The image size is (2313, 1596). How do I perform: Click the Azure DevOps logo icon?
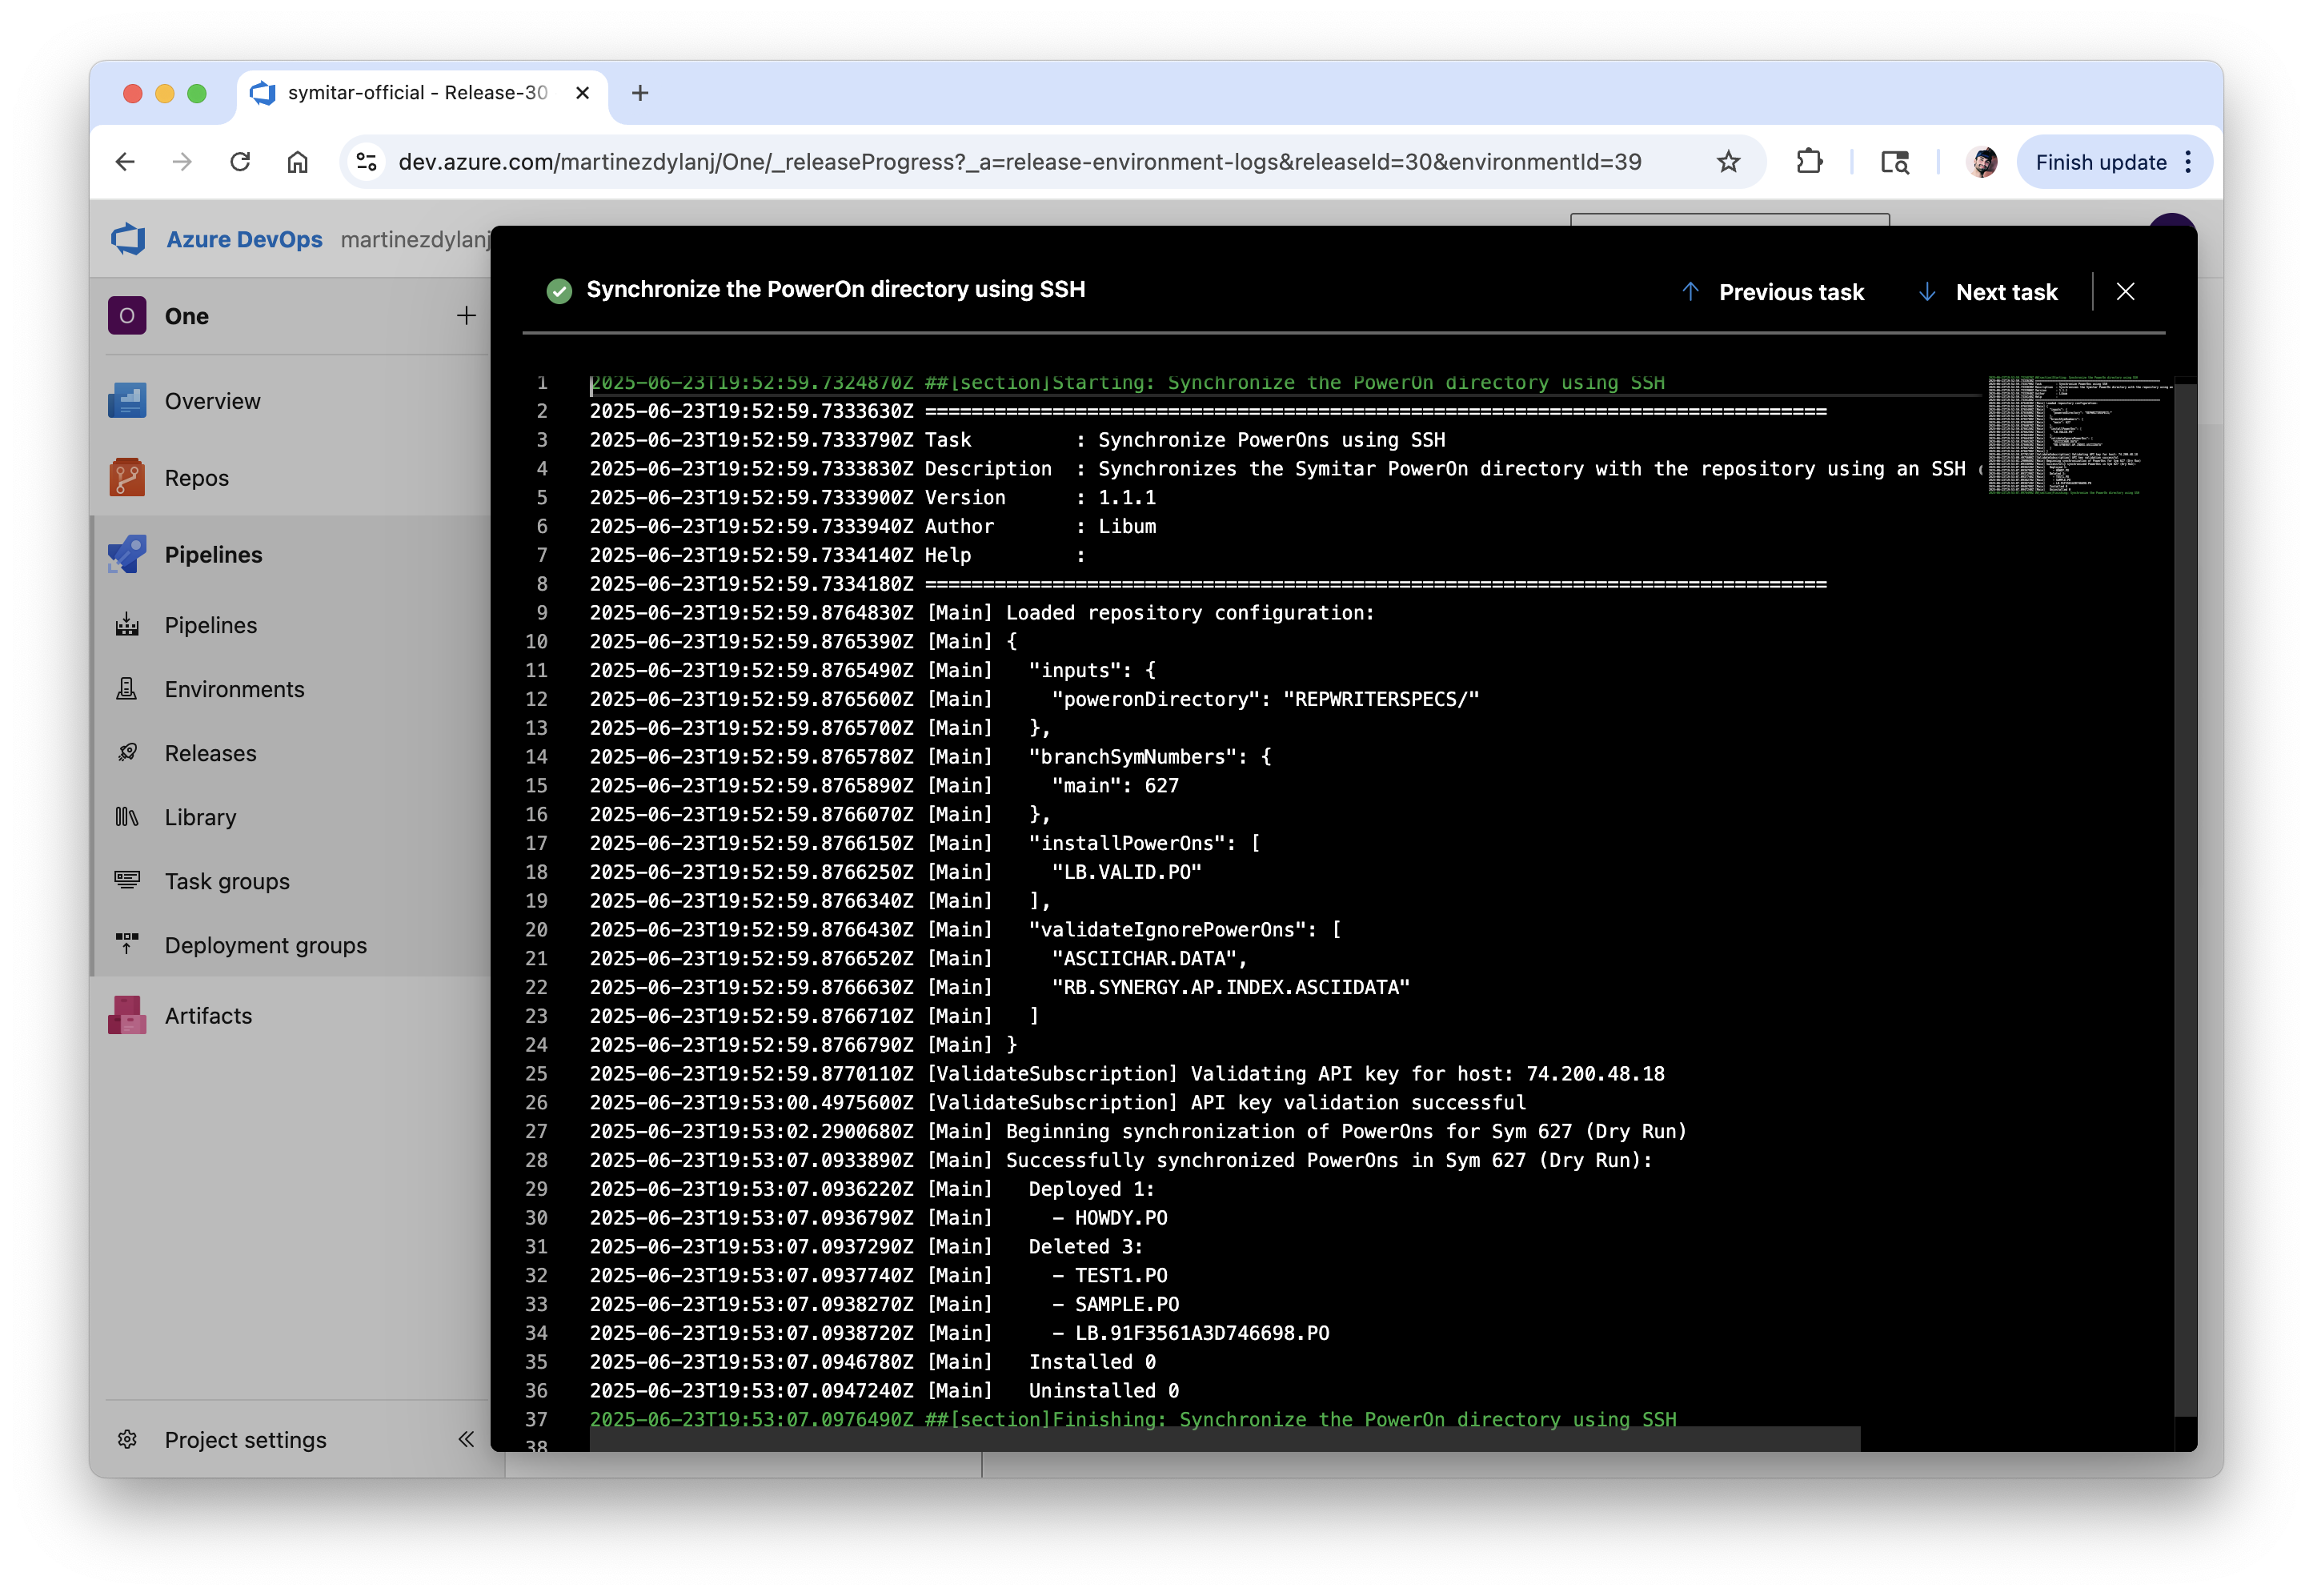[128, 239]
